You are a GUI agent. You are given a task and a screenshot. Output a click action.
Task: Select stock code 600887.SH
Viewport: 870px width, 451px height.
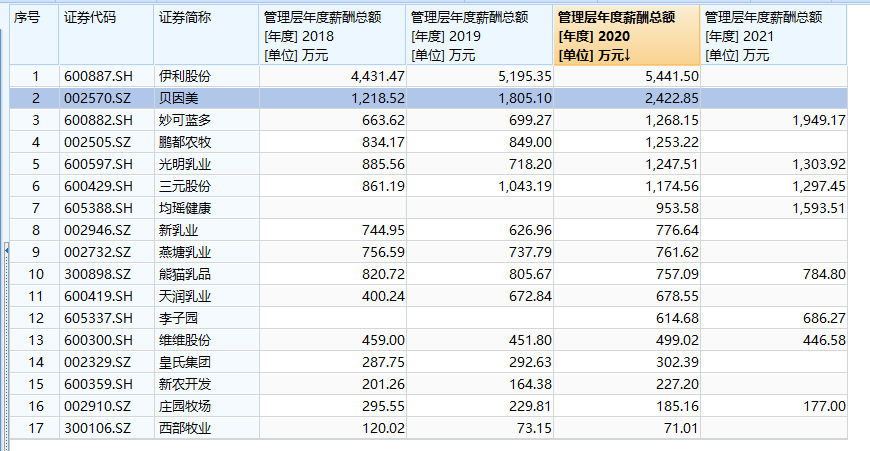[98, 76]
